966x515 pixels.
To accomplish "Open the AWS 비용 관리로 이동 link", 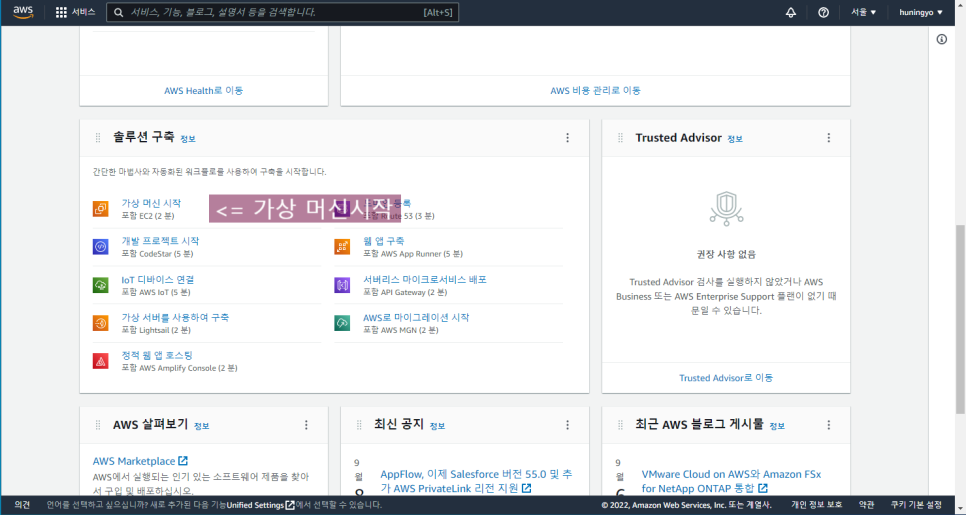I will tap(595, 91).
